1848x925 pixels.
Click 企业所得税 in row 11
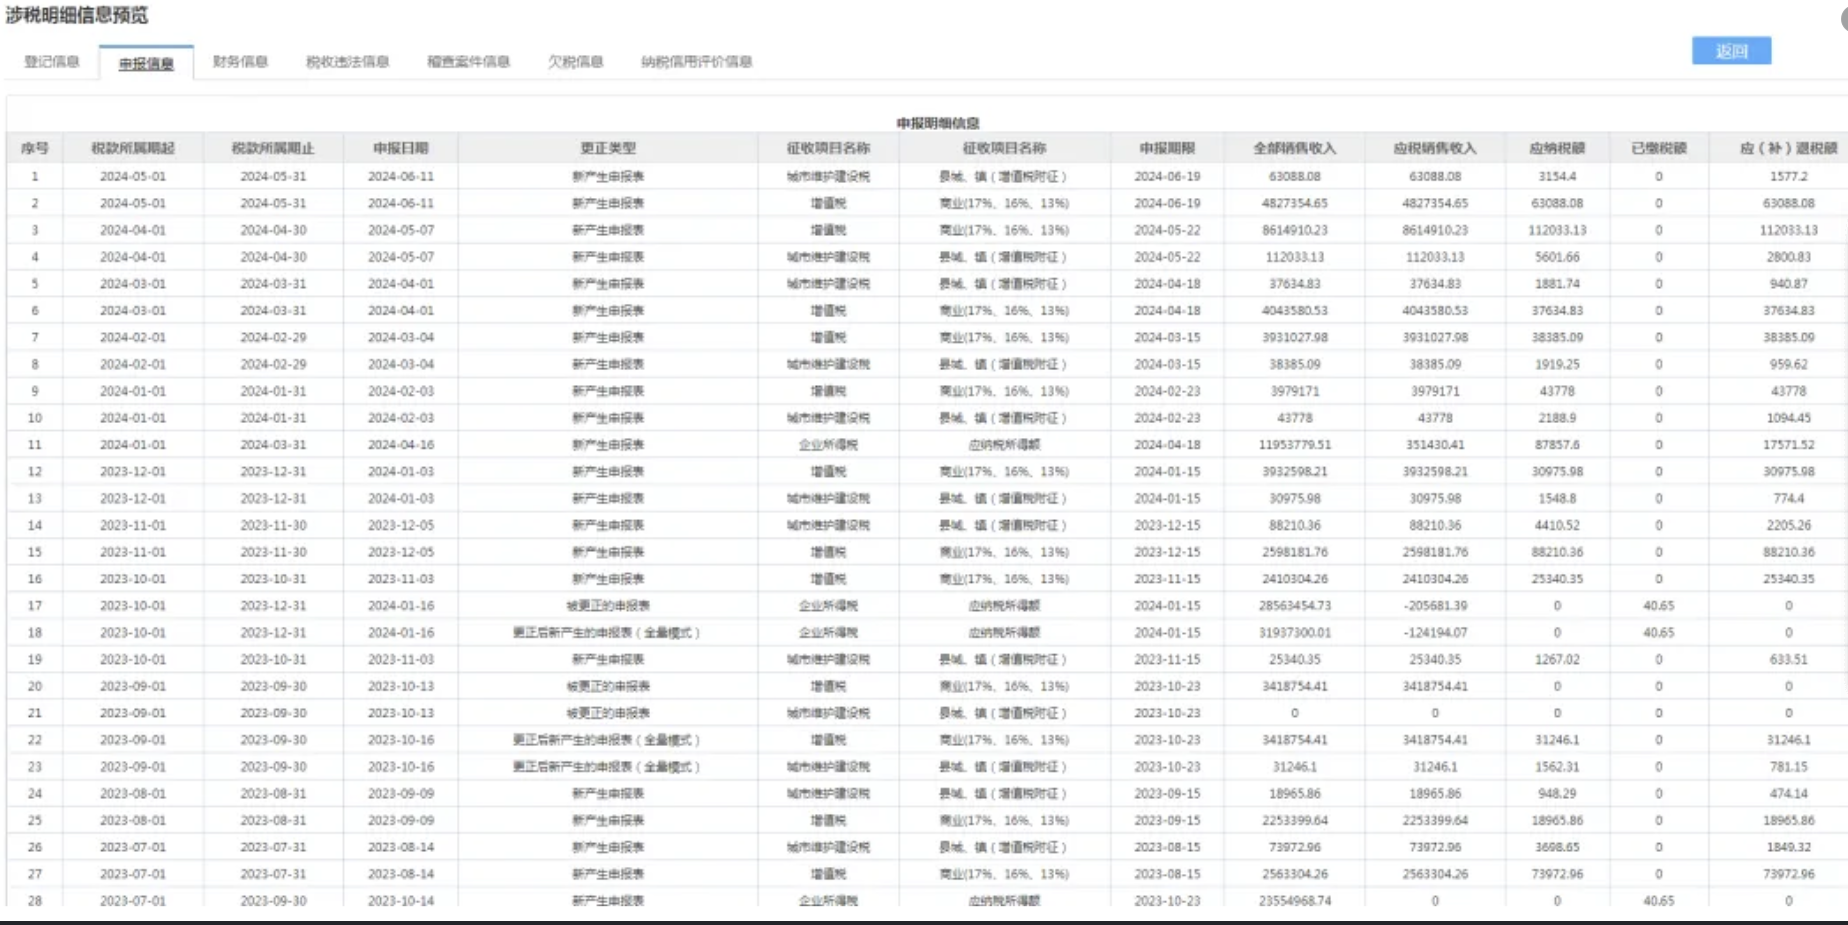point(828,445)
